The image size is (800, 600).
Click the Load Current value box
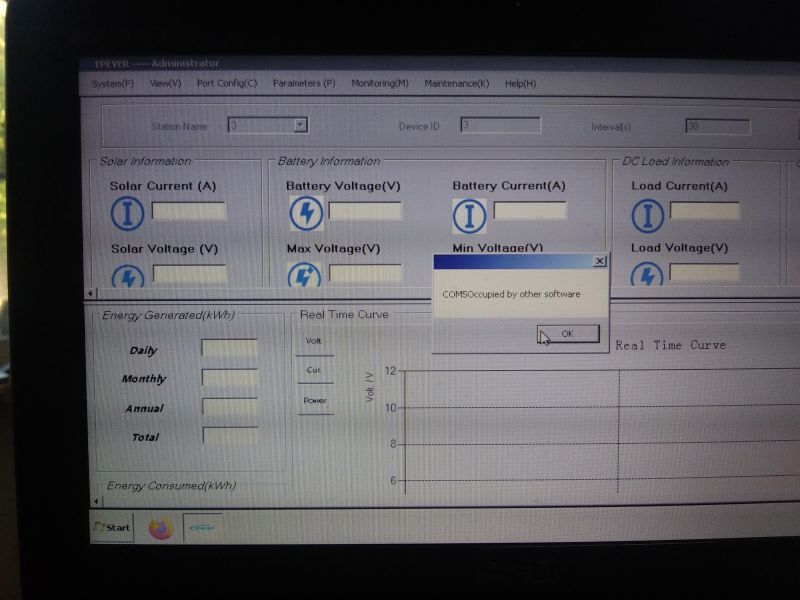(x=705, y=210)
